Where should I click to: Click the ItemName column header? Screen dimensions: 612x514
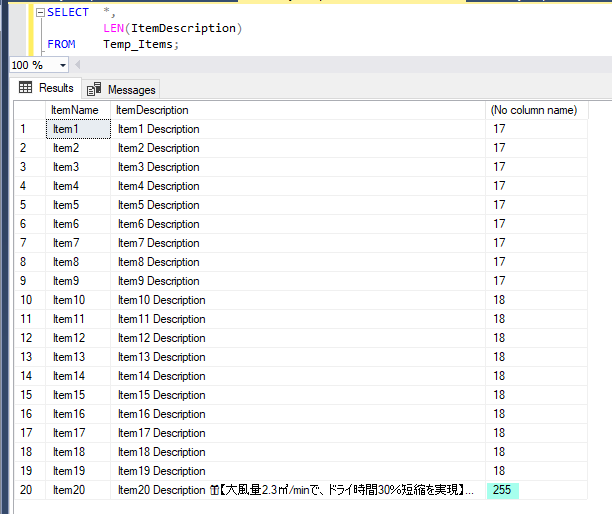[x=75, y=110]
